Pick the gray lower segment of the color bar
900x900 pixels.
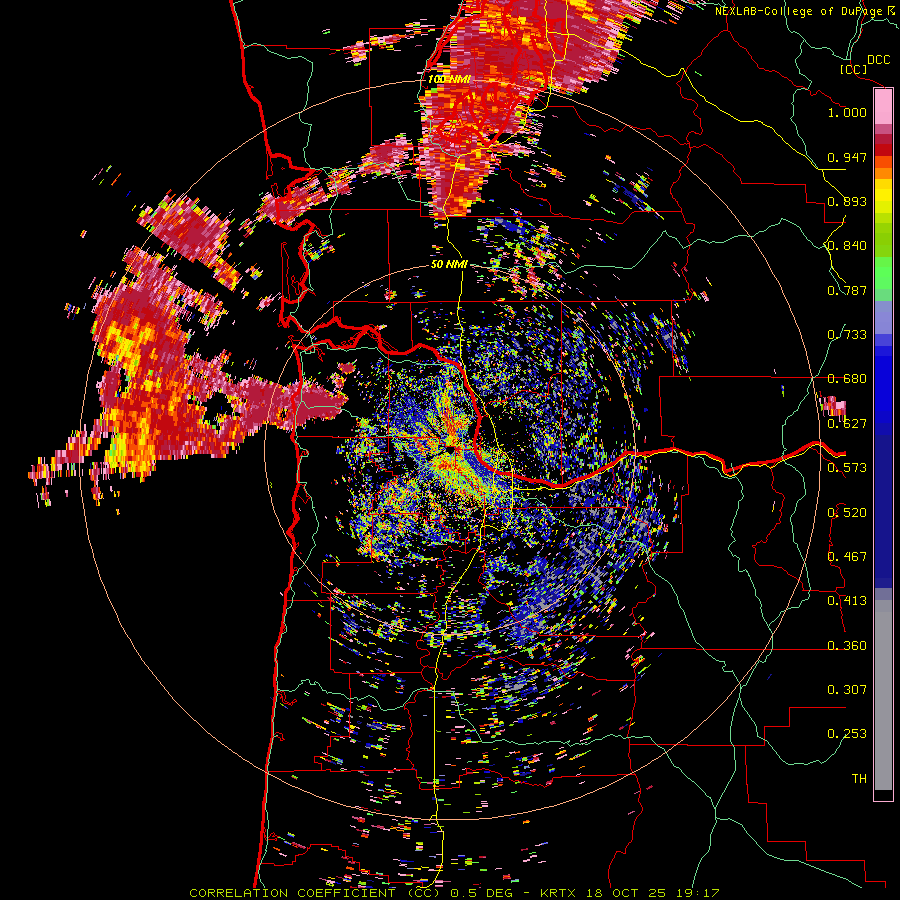(x=883, y=695)
